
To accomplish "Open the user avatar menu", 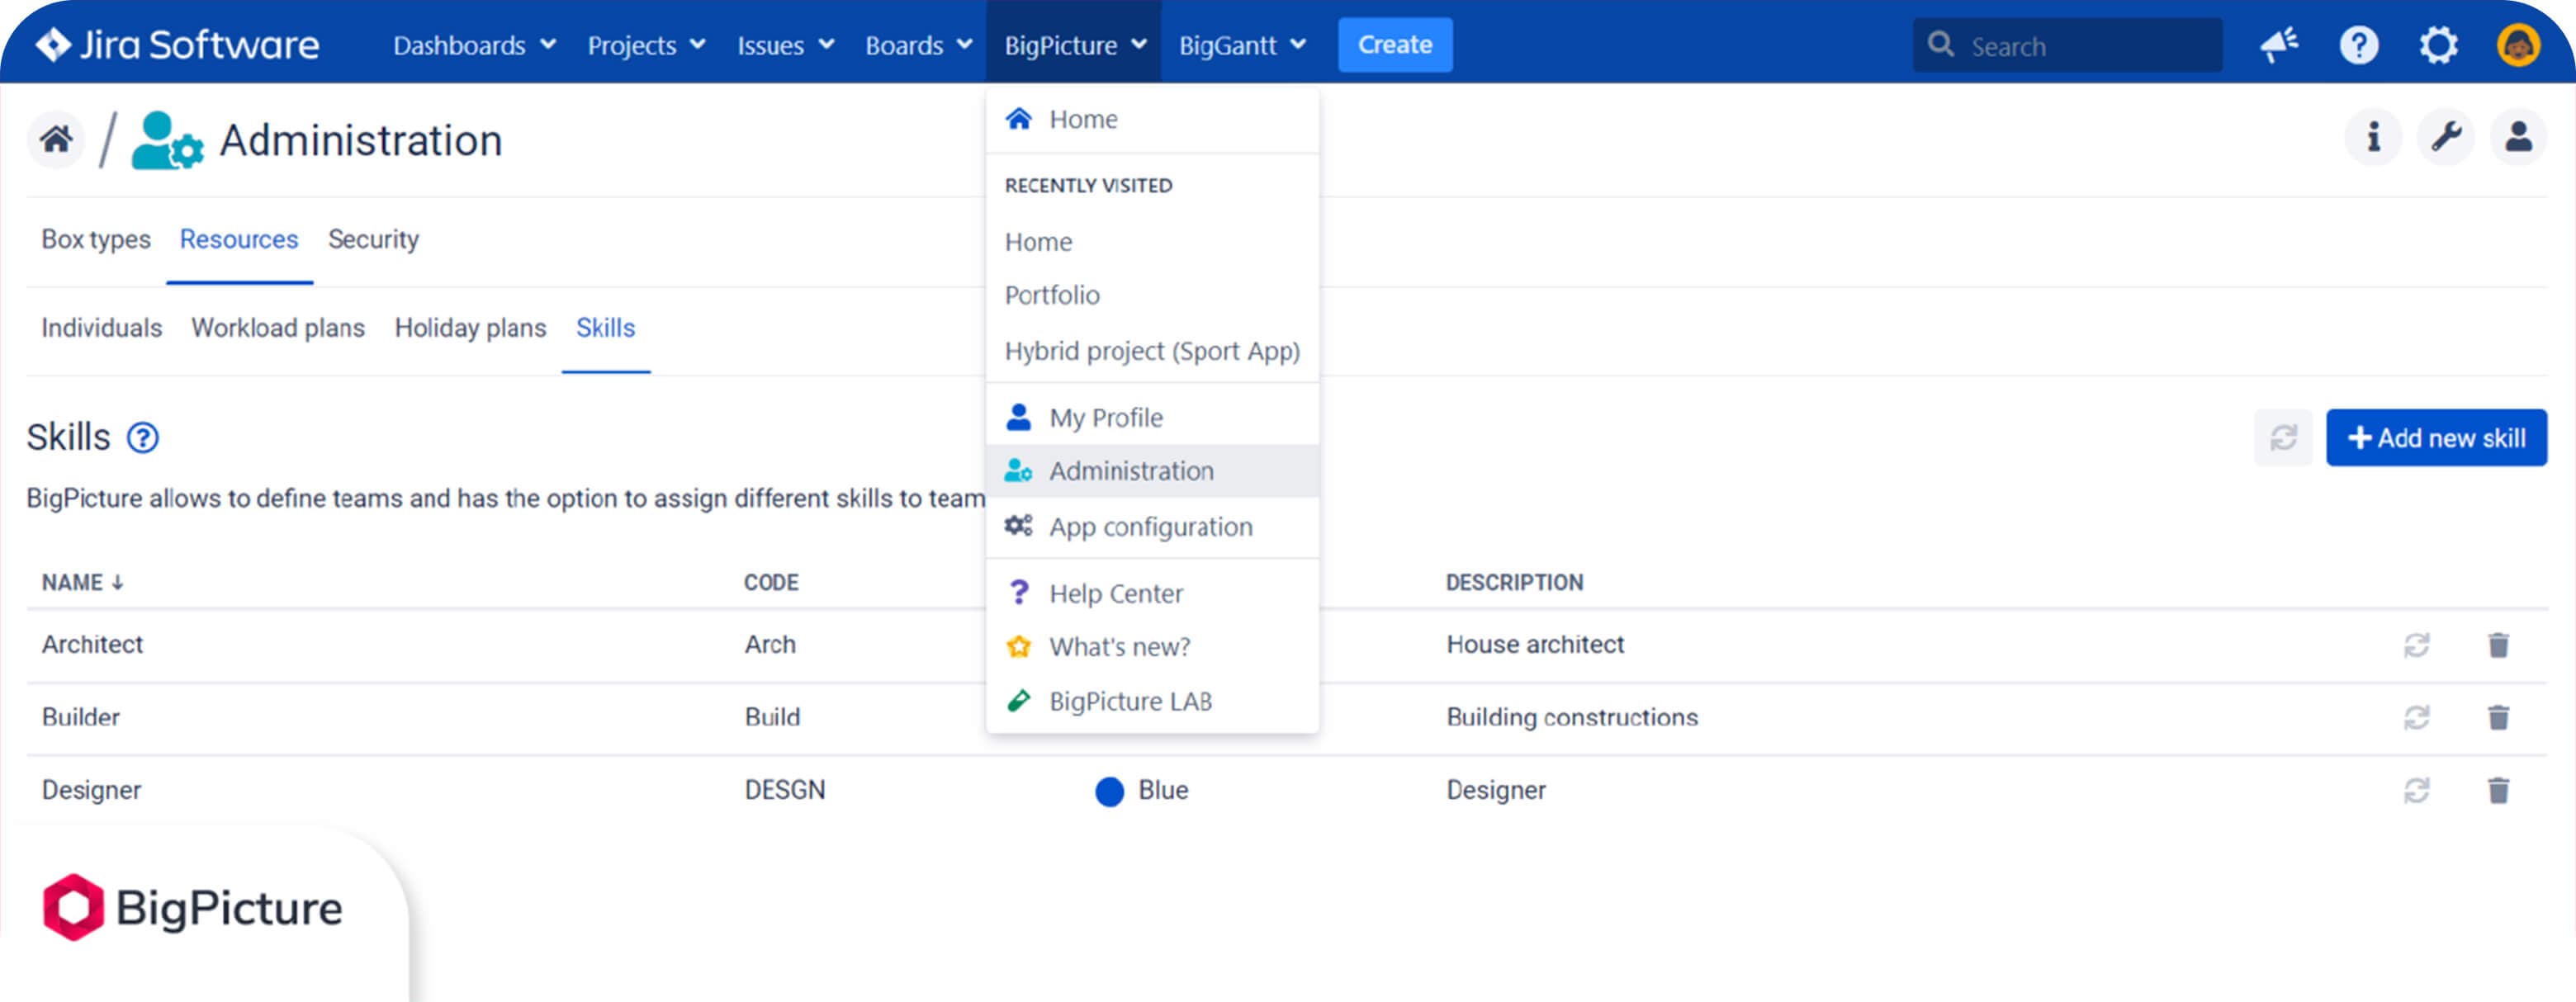I will coord(2517,45).
